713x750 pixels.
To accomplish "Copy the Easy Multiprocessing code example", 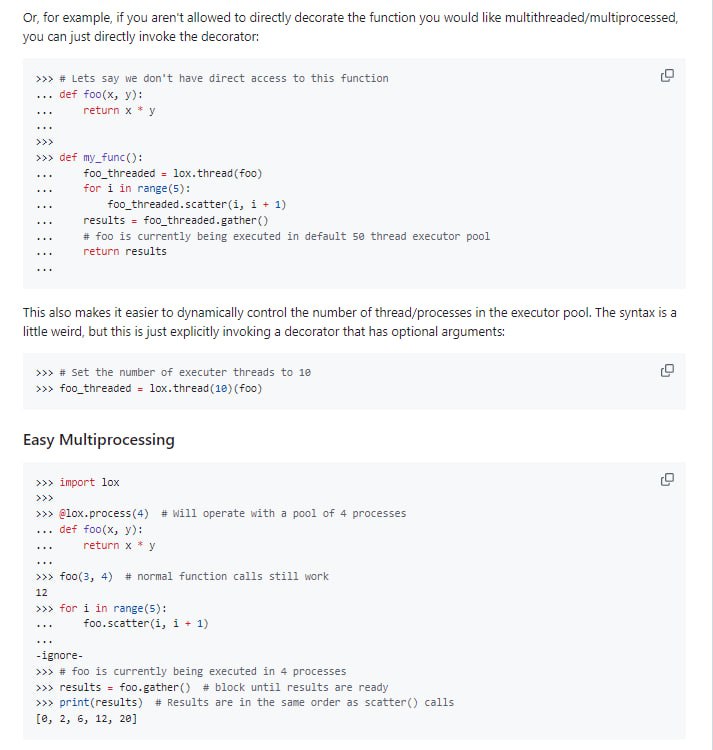I will coord(667,480).
